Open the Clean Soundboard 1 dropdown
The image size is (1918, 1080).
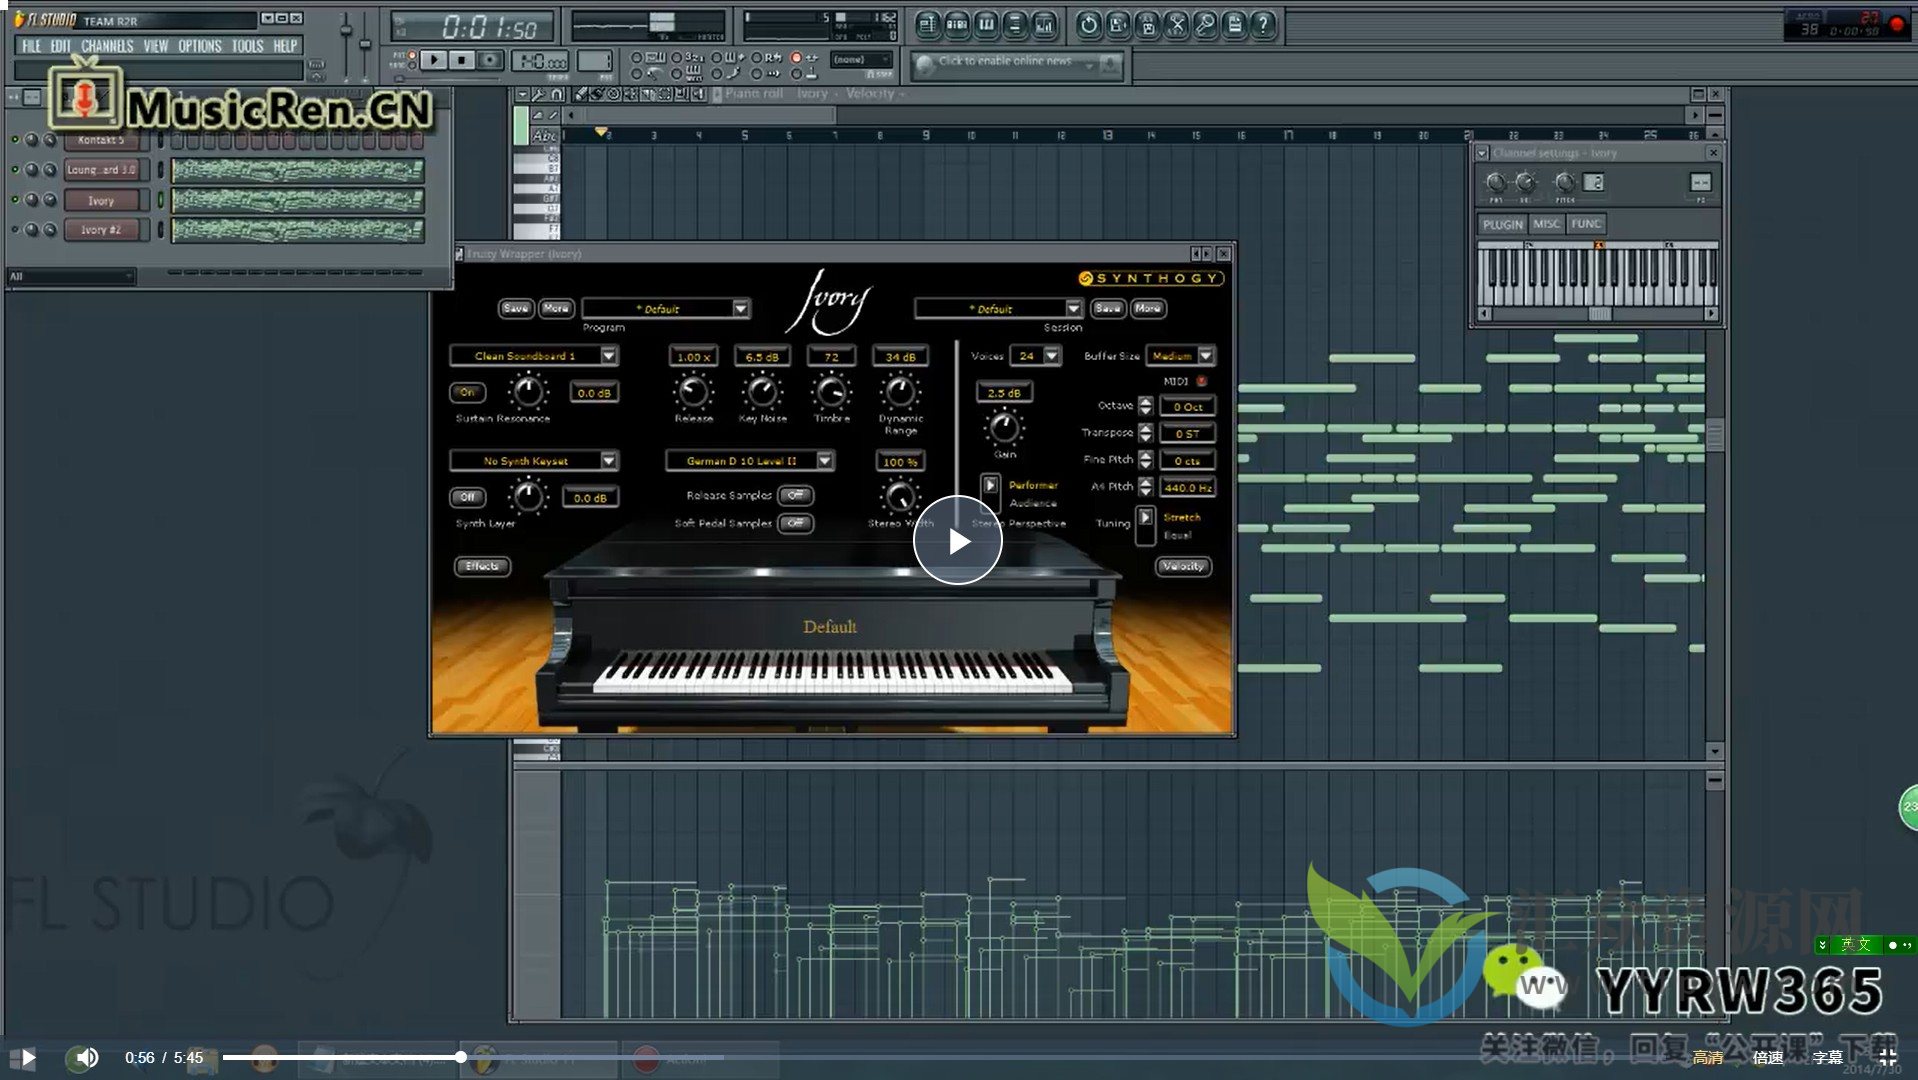pyautogui.click(x=608, y=356)
